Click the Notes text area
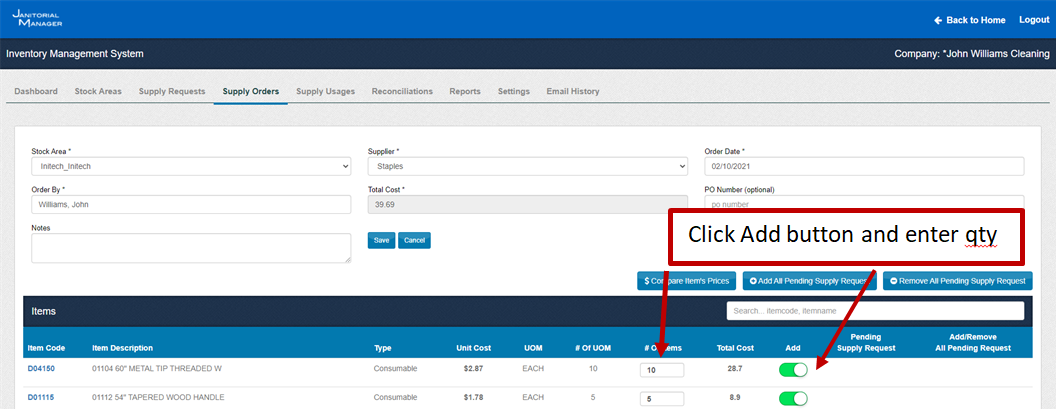1056x409 pixels. 191,248
